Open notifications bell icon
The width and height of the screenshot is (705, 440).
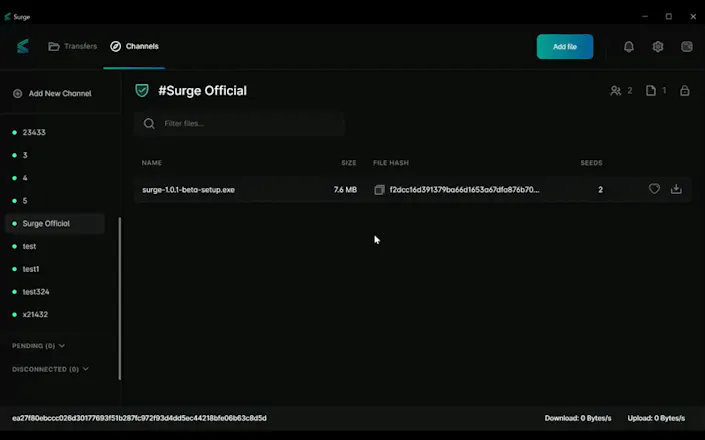pyautogui.click(x=629, y=47)
